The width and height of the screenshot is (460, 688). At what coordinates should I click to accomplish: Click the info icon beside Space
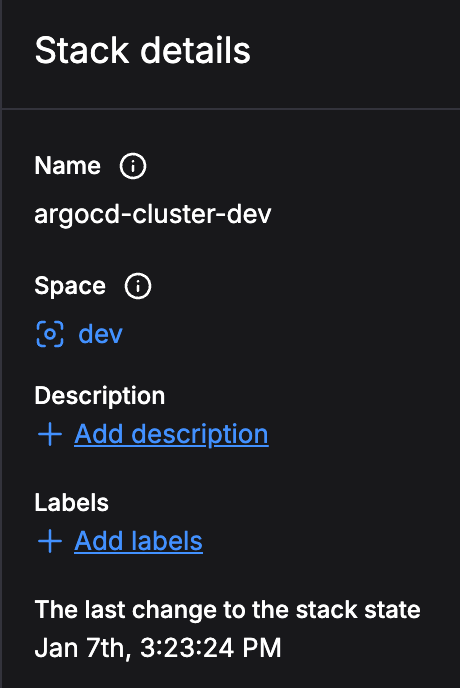[x=138, y=286]
